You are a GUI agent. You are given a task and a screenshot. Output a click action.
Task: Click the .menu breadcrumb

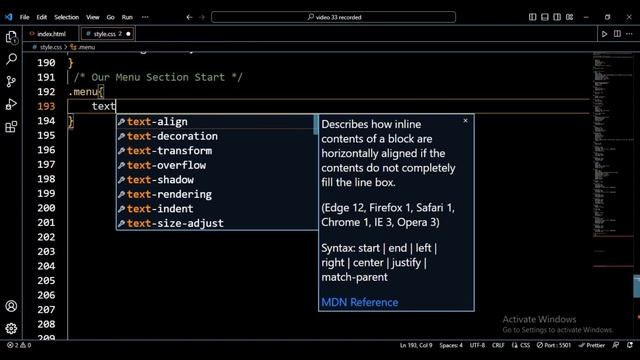(87, 47)
